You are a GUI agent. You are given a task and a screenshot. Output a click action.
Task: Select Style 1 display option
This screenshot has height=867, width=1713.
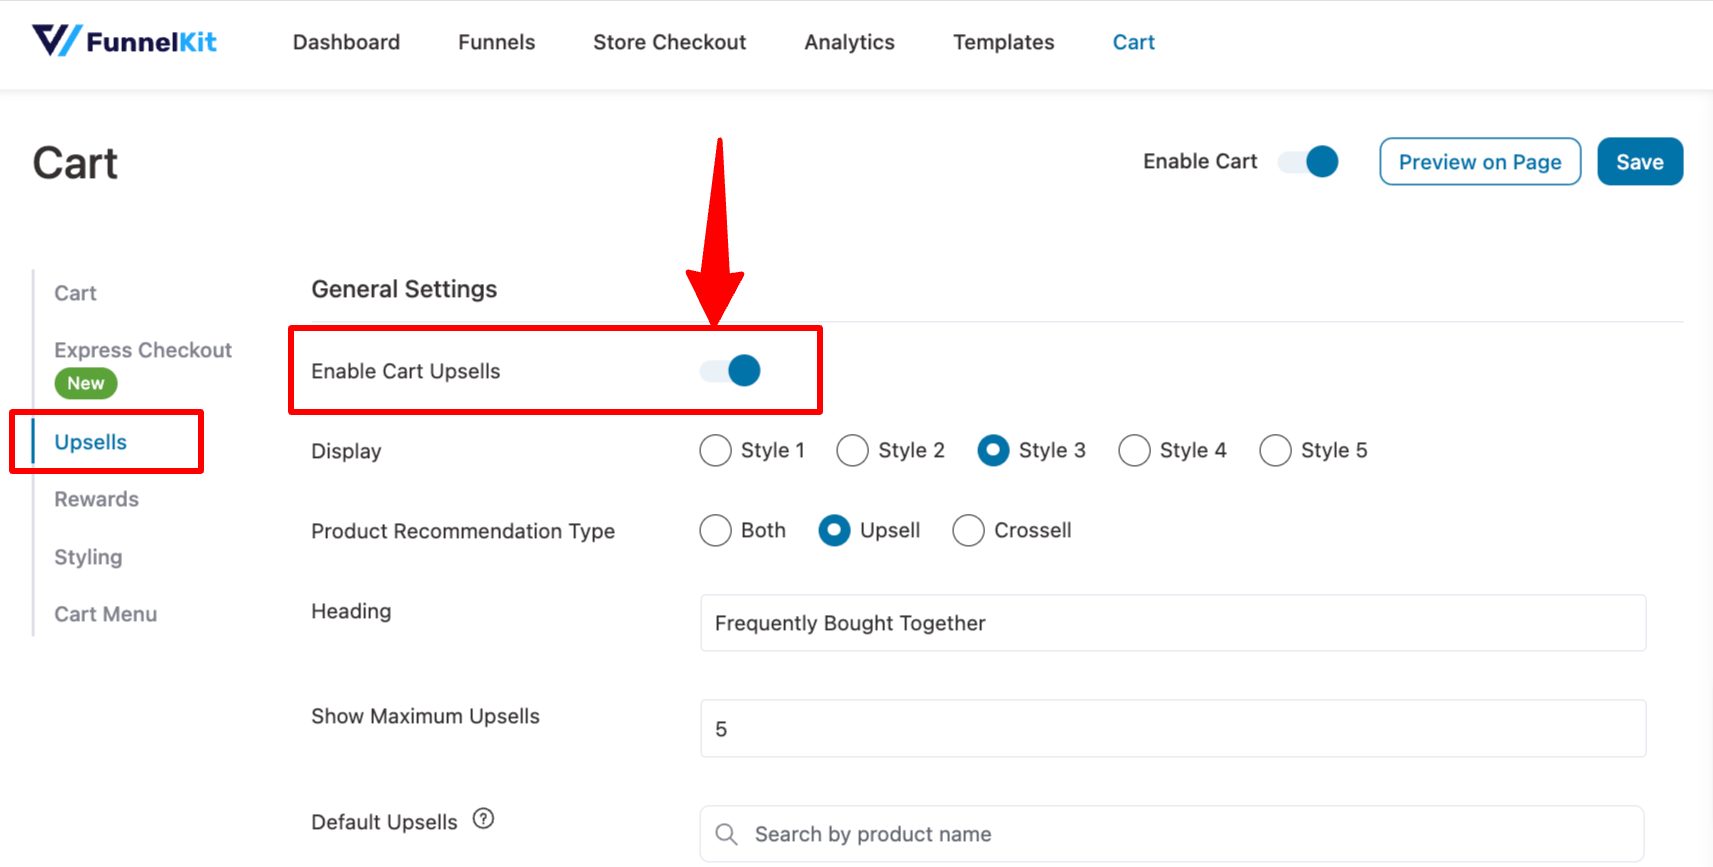click(x=715, y=450)
